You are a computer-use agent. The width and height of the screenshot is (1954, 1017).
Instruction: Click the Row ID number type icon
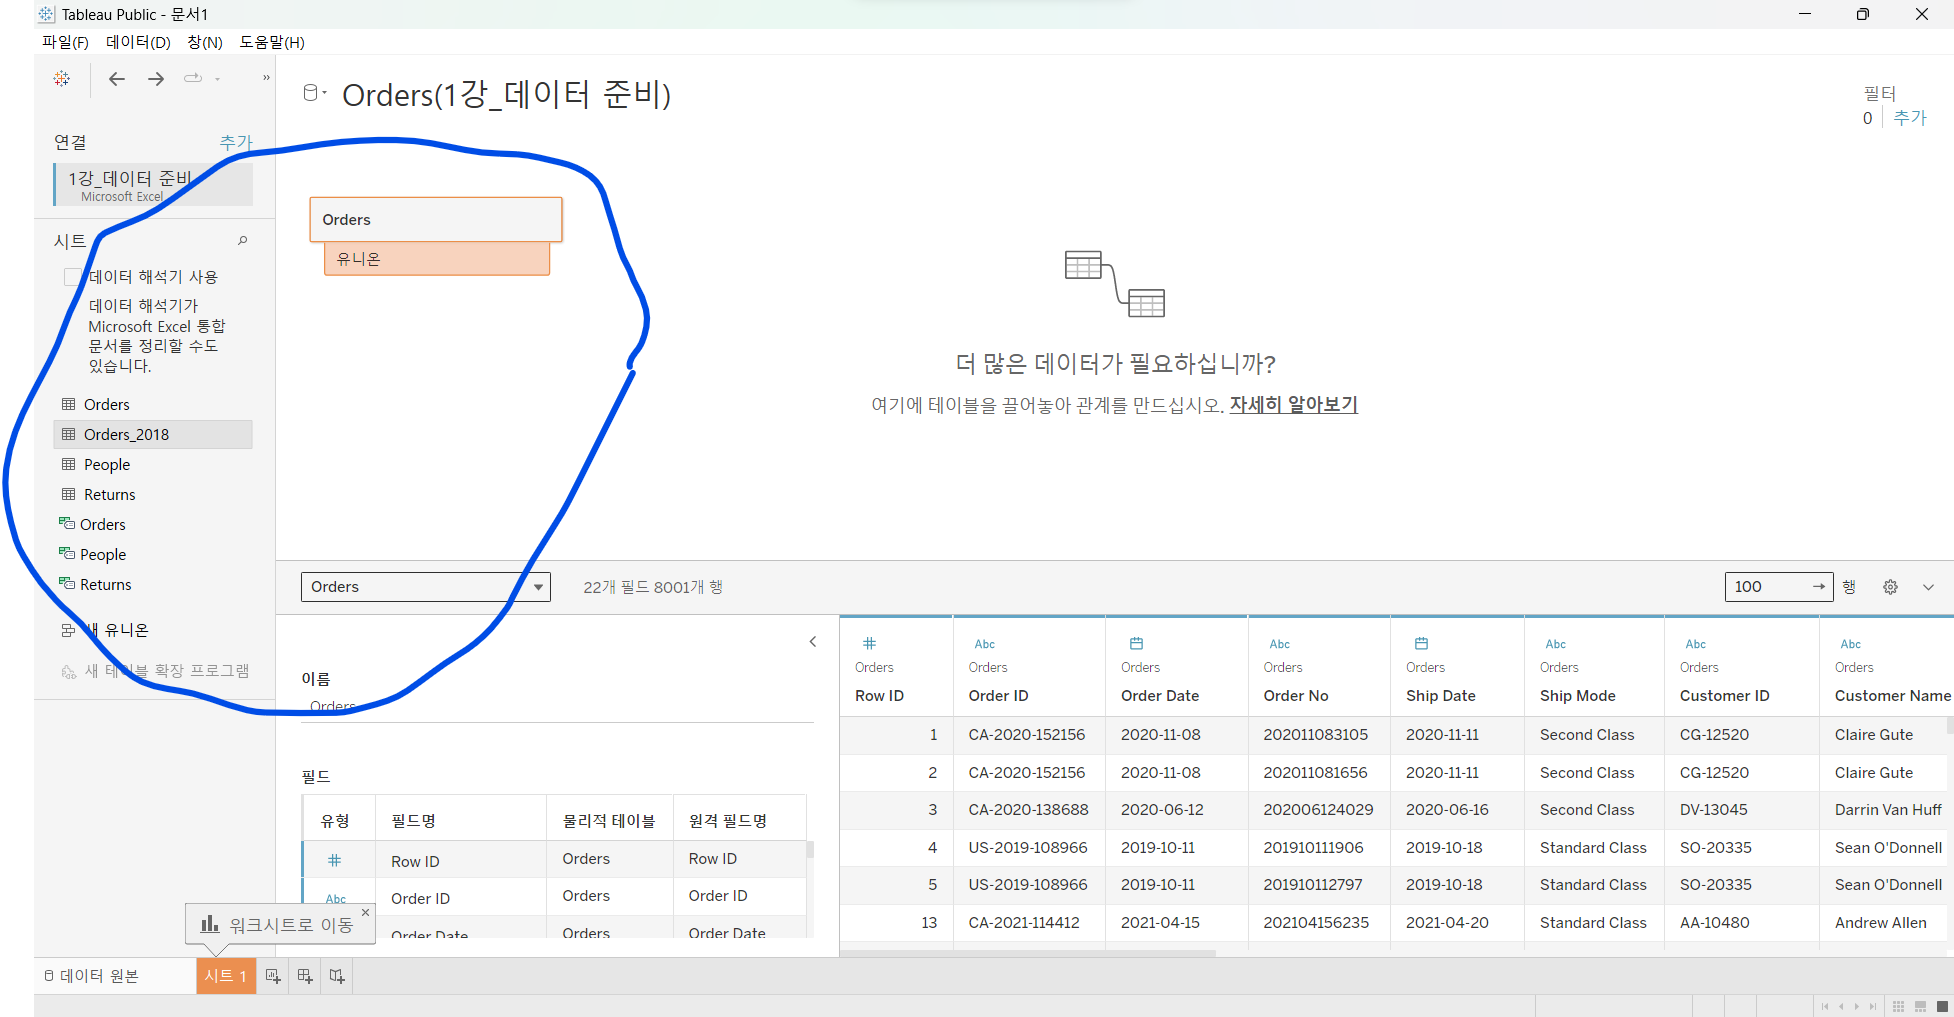click(x=870, y=643)
